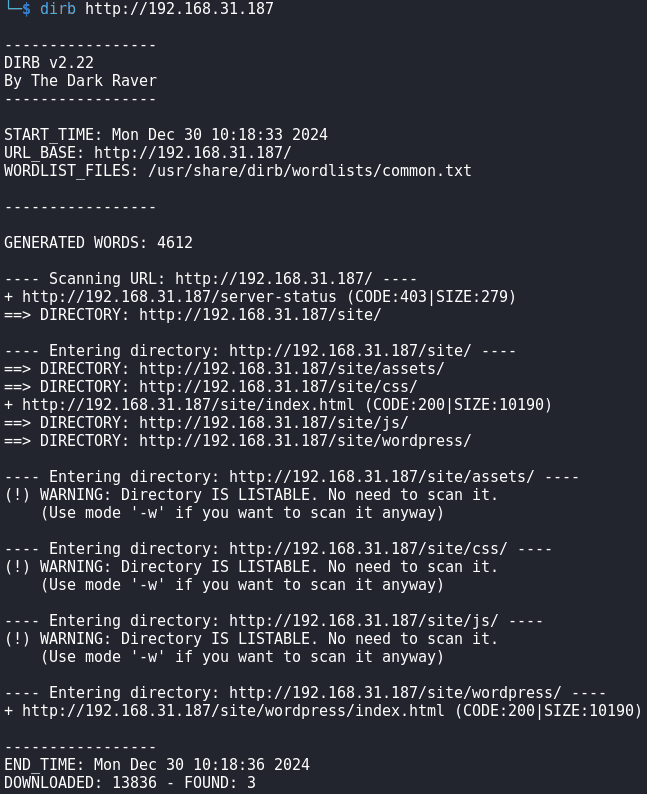Click the target URL on the command line

[179, 9]
